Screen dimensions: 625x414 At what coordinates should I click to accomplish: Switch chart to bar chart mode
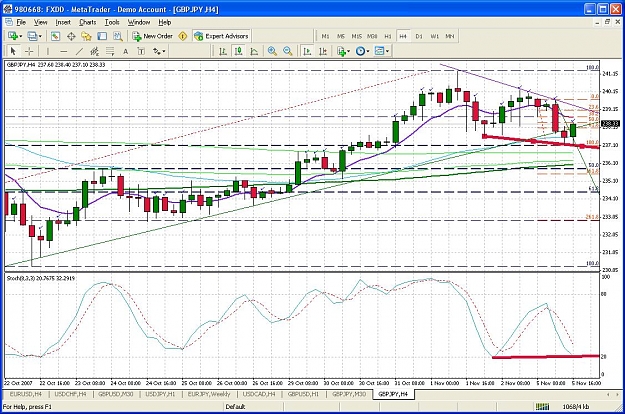pos(223,51)
